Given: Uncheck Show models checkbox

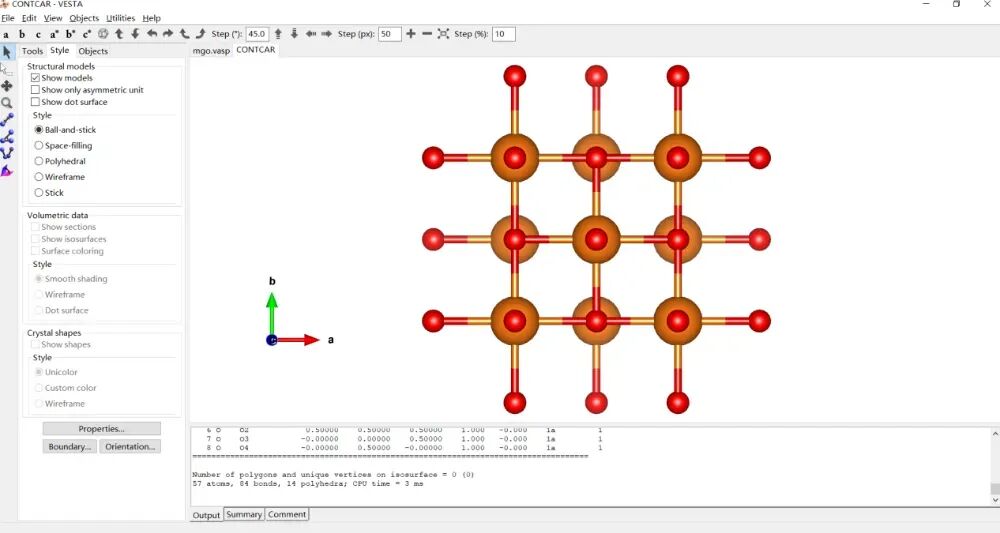Looking at the screenshot, I should click(x=35, y=78).
